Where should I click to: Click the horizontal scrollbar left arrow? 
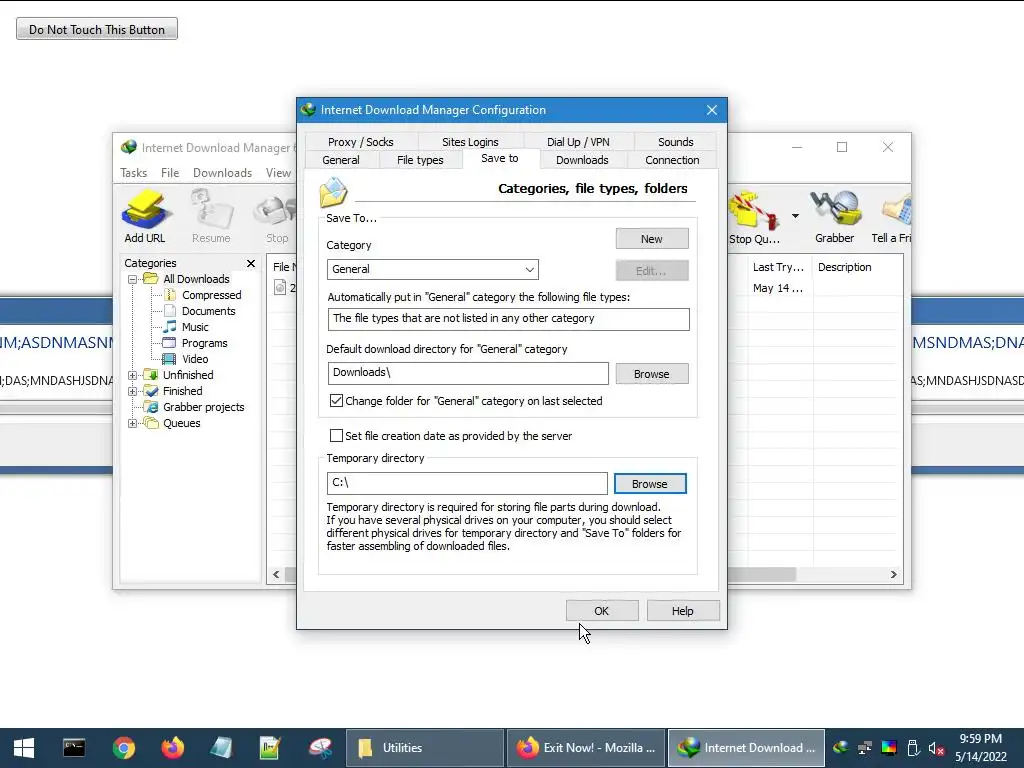click(276, 575)
